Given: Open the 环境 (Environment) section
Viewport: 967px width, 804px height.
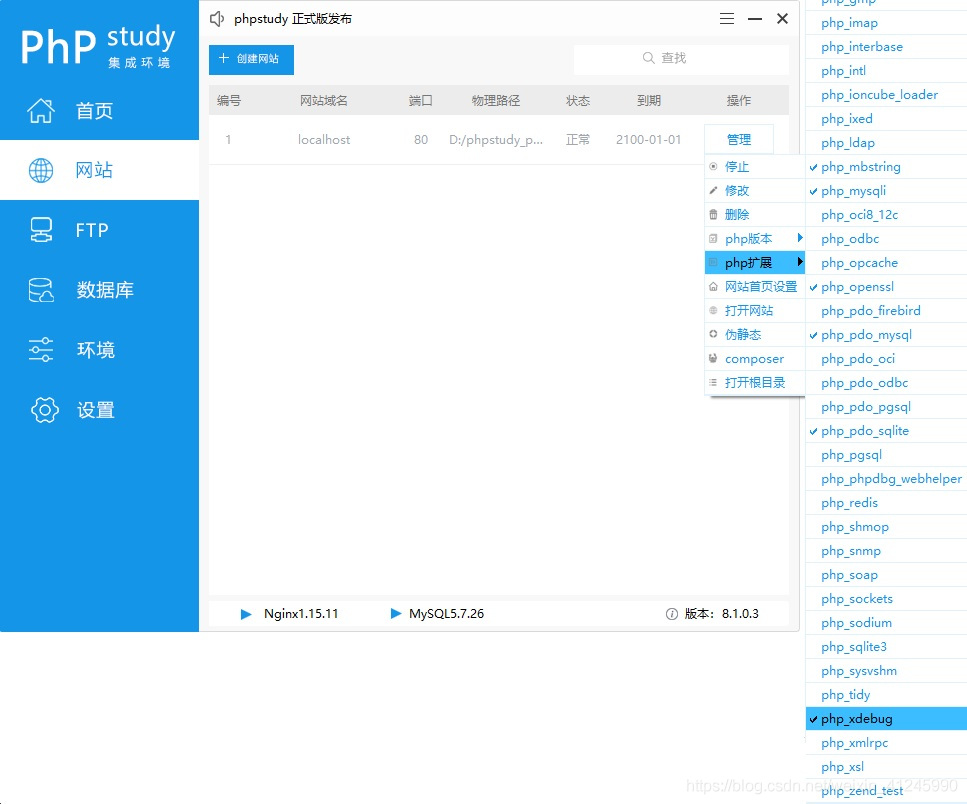Looking at the screenshot, I should pos(95,350).
